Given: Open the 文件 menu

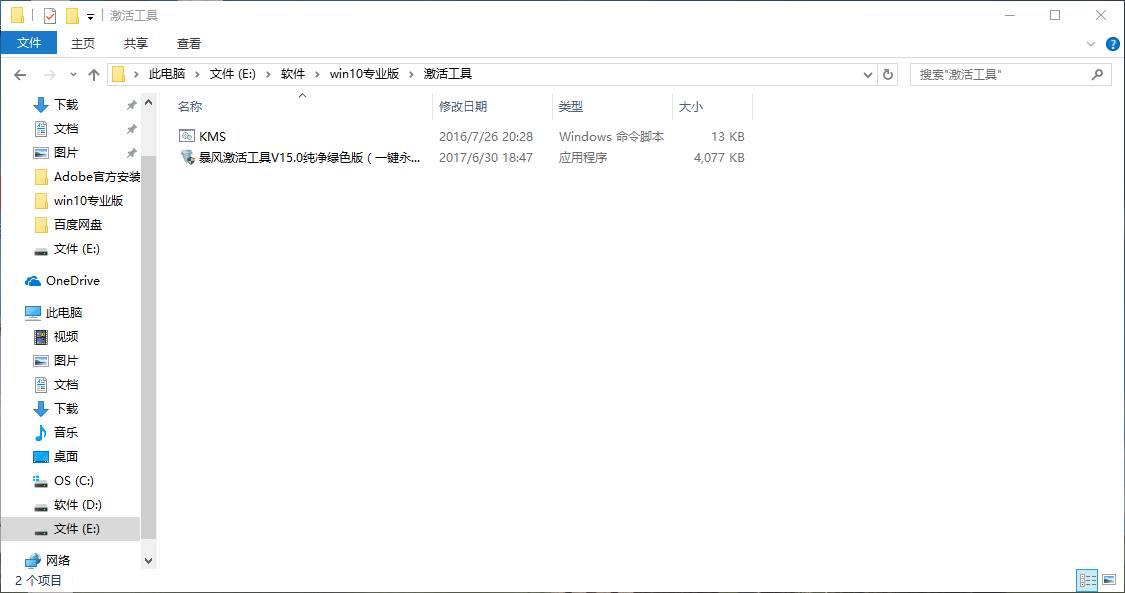Looking at the screenshot, I should click(x=29, y=43).
